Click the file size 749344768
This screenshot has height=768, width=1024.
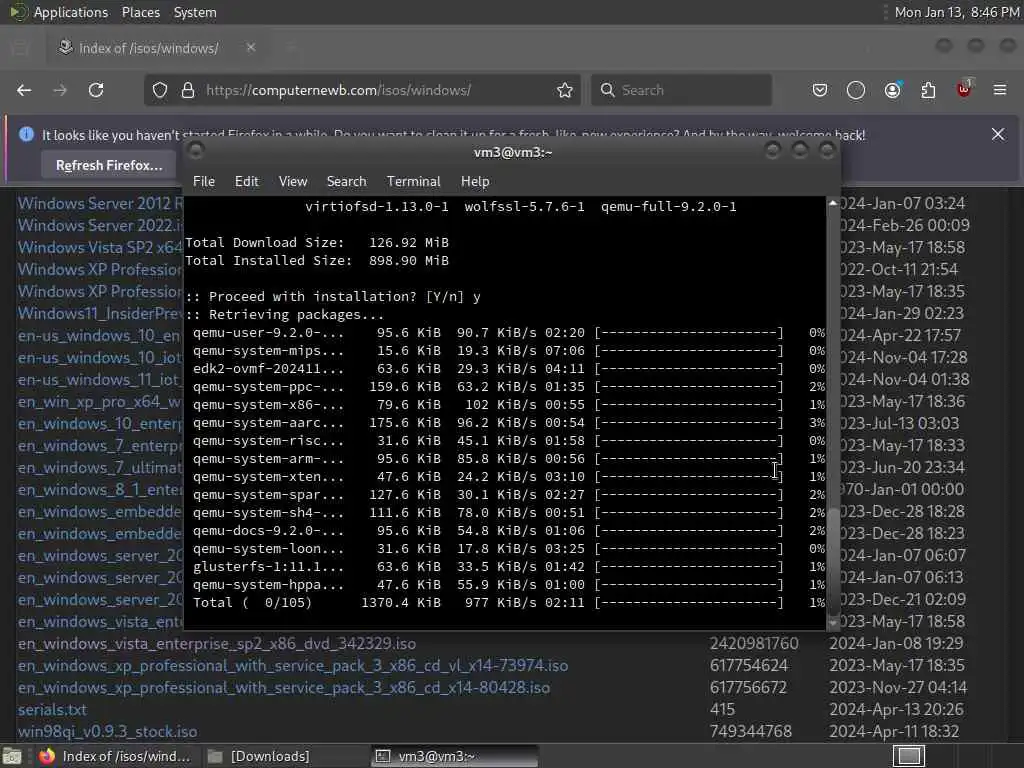750,731
